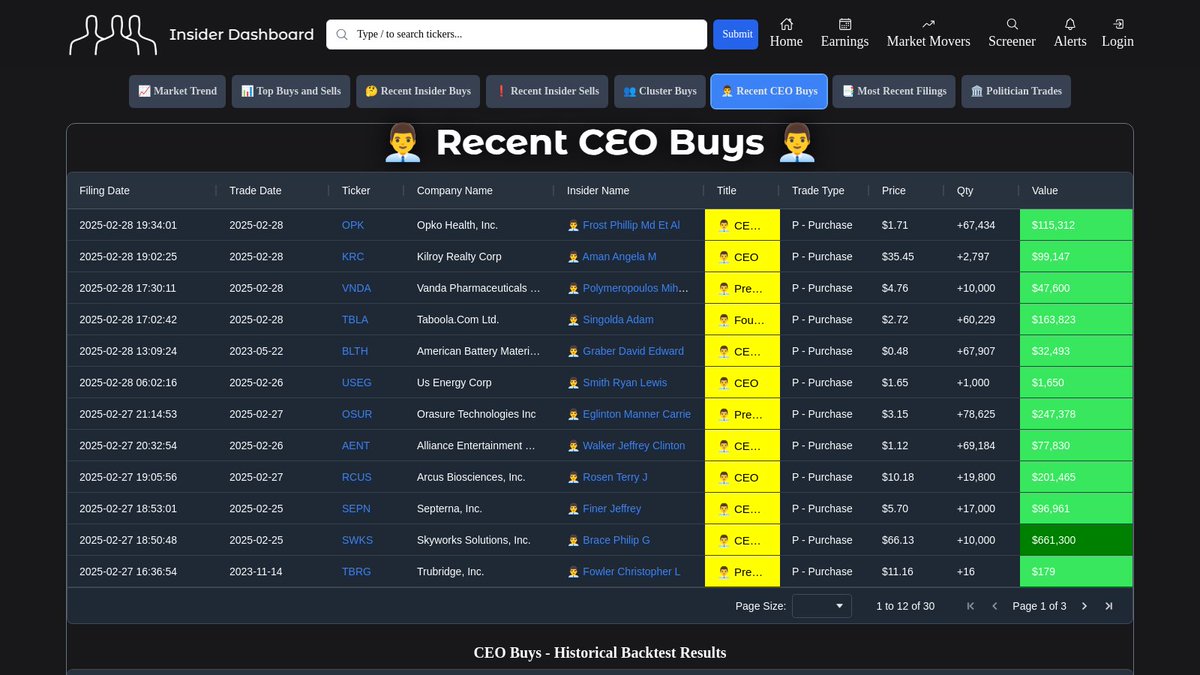Open Cluster Buys tab
Image resolution: width=1200 pixels, height=675 pixels.
click(x=660, y=91)
